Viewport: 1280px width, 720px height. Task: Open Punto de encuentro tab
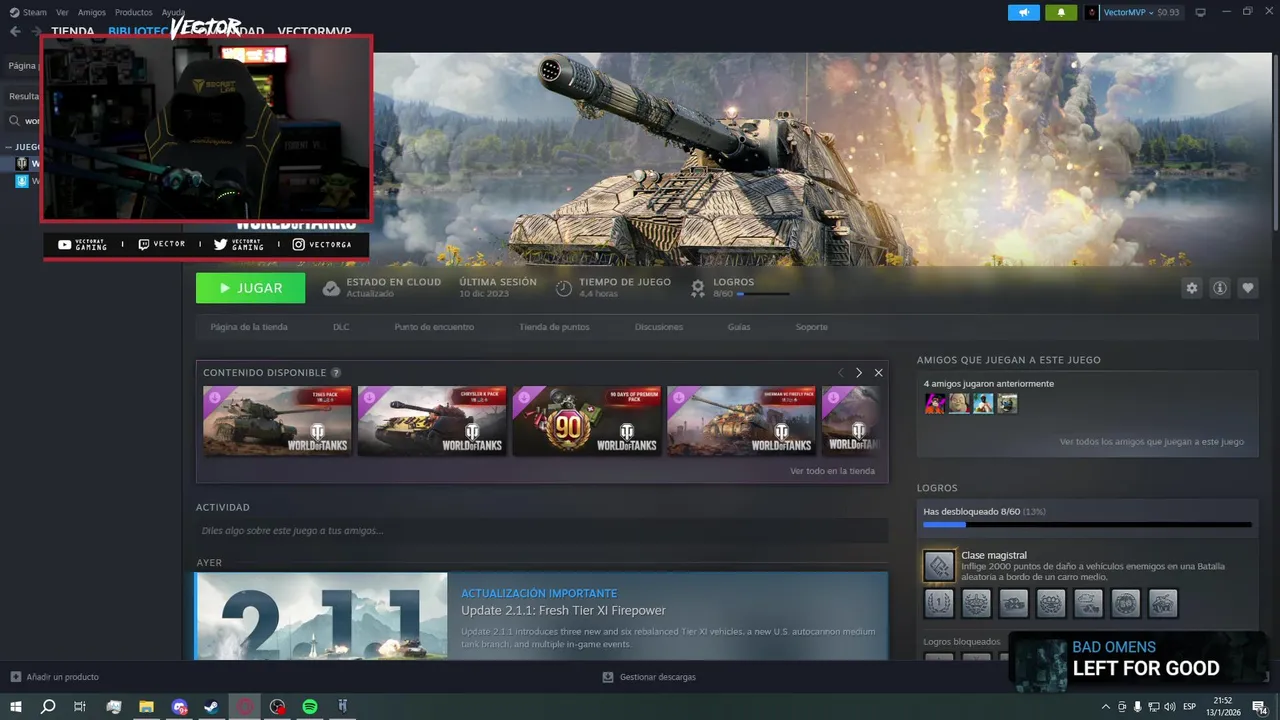pyautogui.click(x=434, y=327)
